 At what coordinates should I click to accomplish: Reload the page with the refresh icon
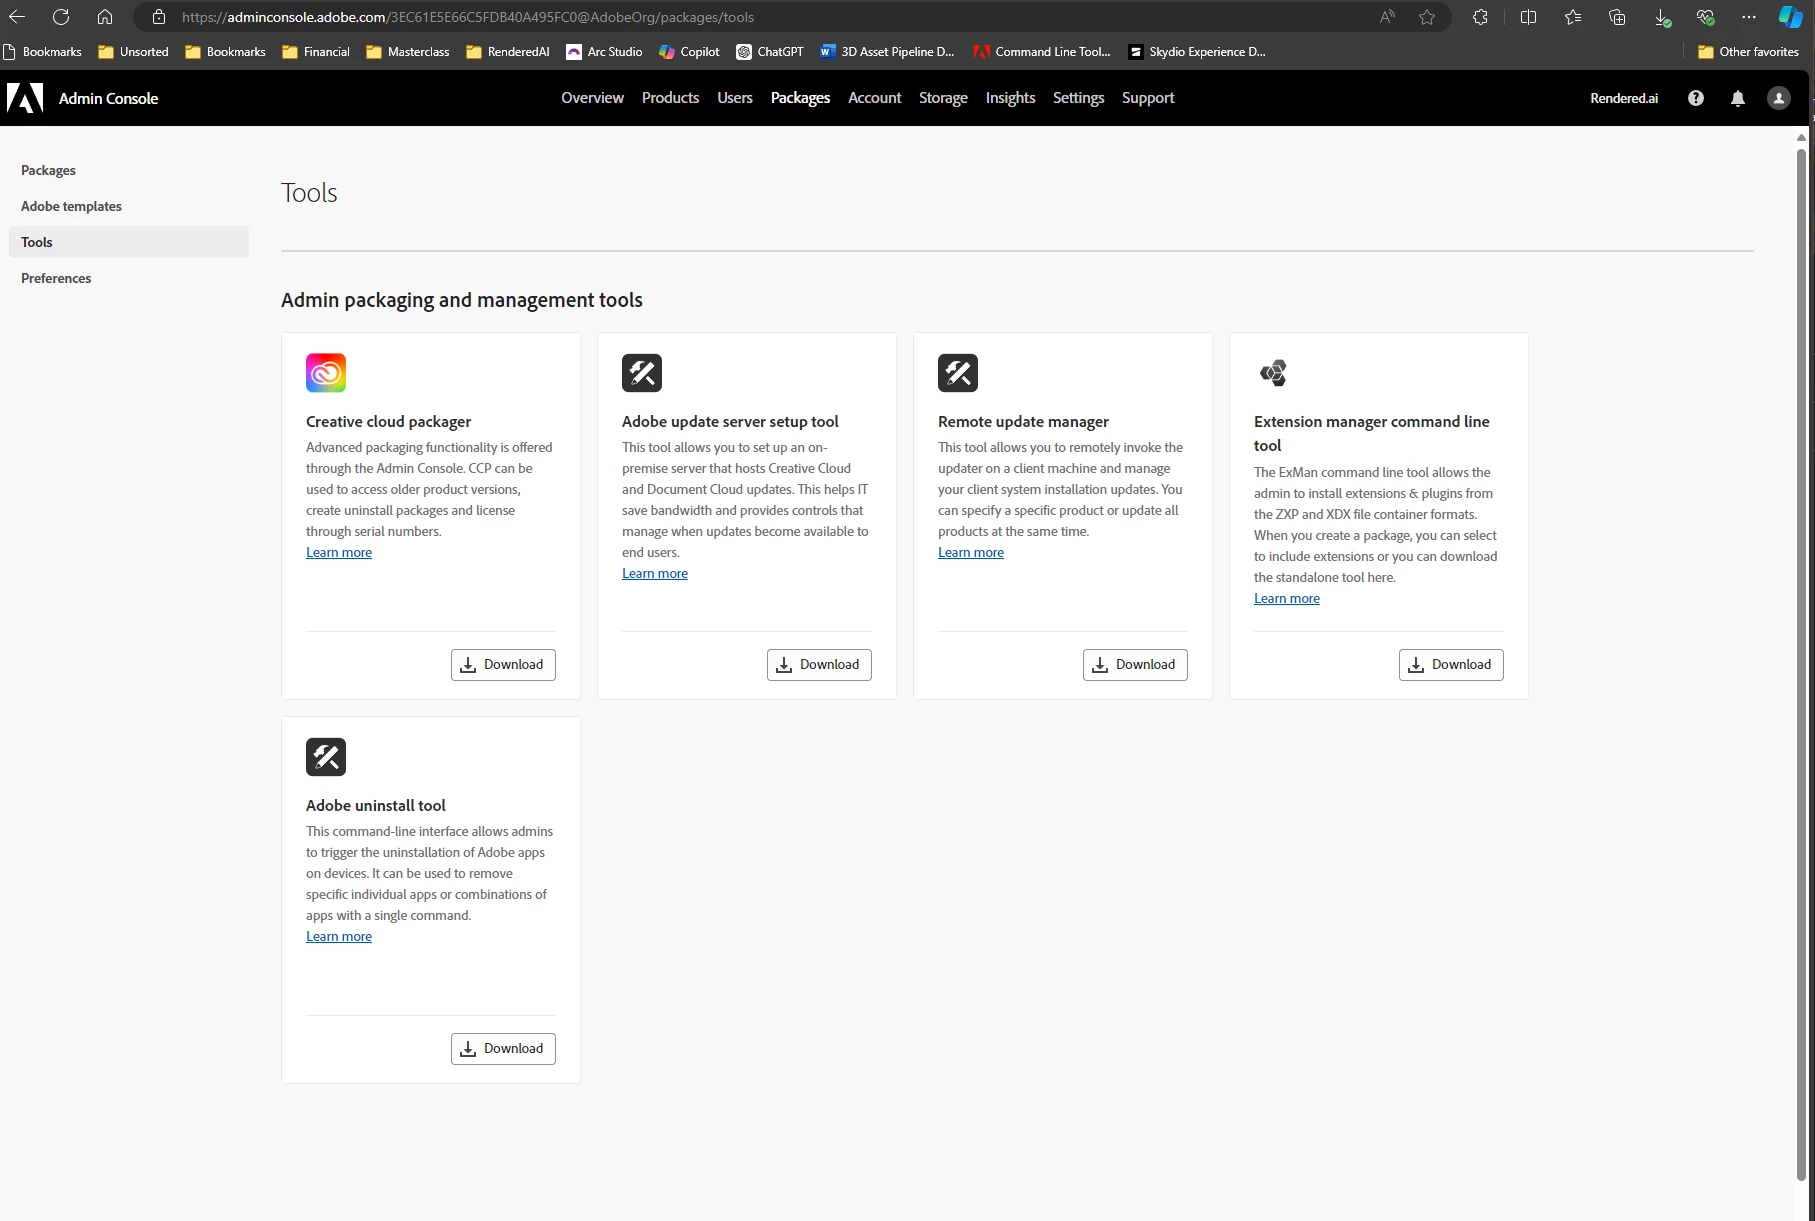(61, 17)
